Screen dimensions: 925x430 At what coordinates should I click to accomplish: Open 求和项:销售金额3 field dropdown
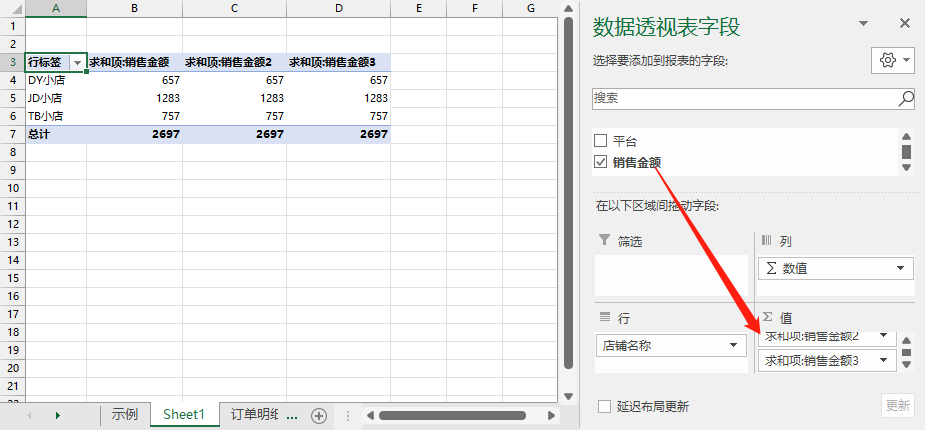tap(884, 360)
